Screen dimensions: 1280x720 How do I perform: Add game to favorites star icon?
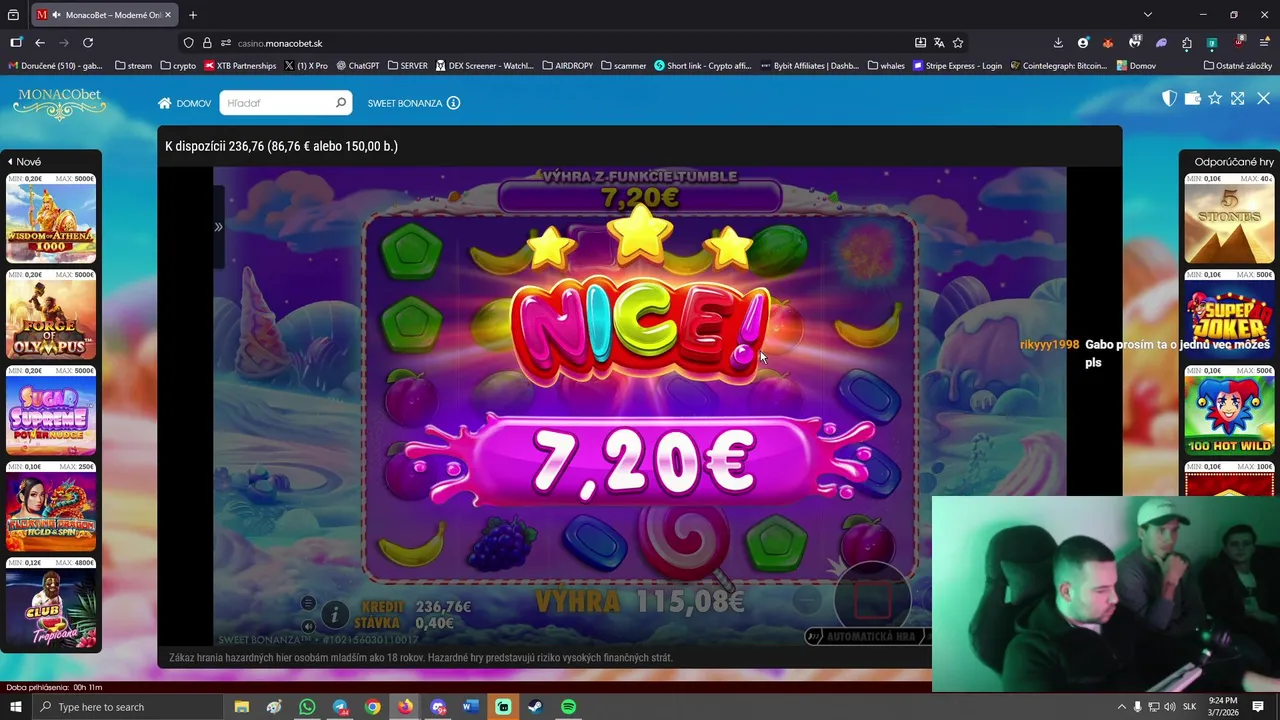[1215, 98]
